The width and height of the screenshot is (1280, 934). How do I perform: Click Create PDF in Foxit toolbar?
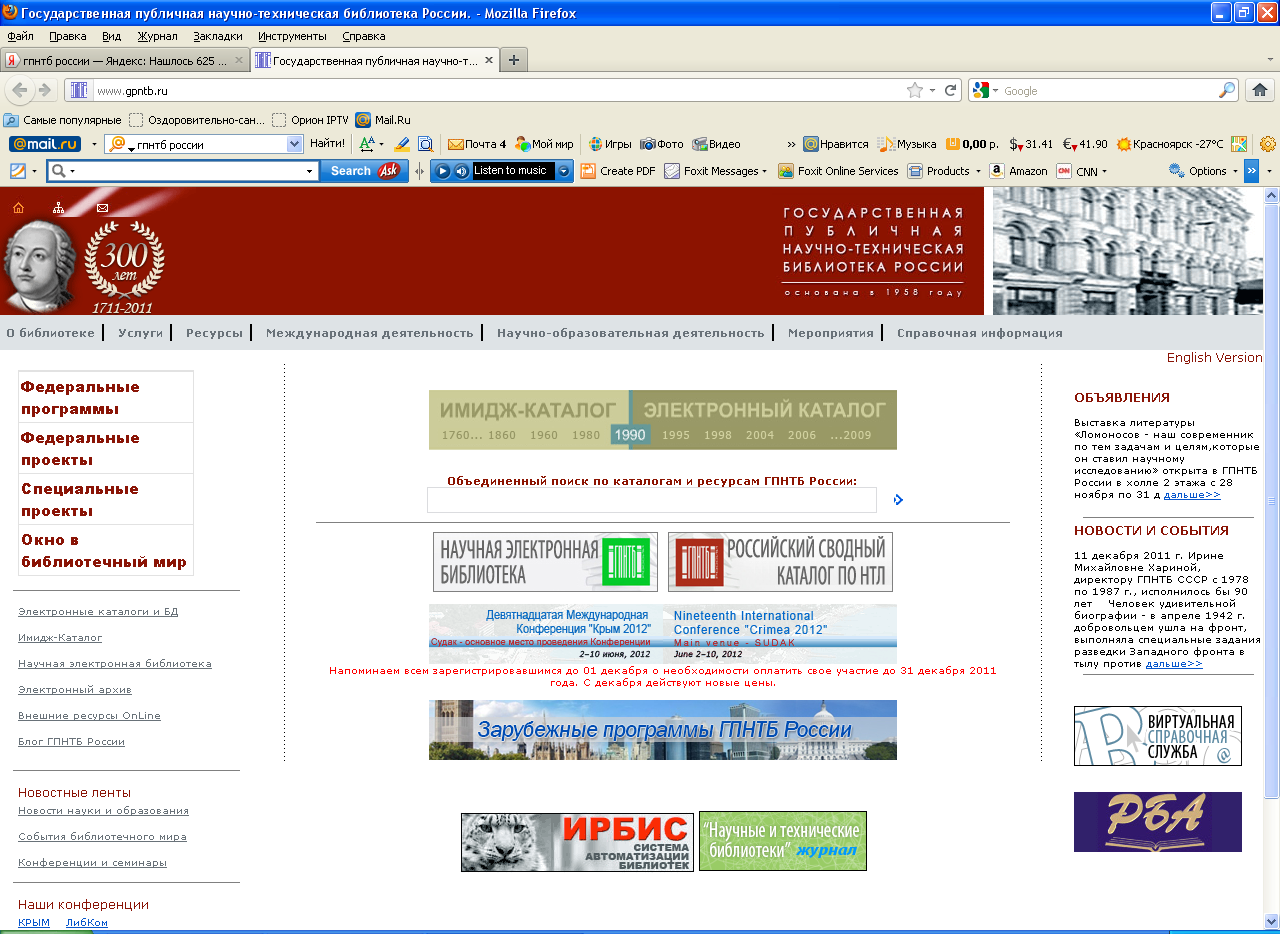click(618, 171)
